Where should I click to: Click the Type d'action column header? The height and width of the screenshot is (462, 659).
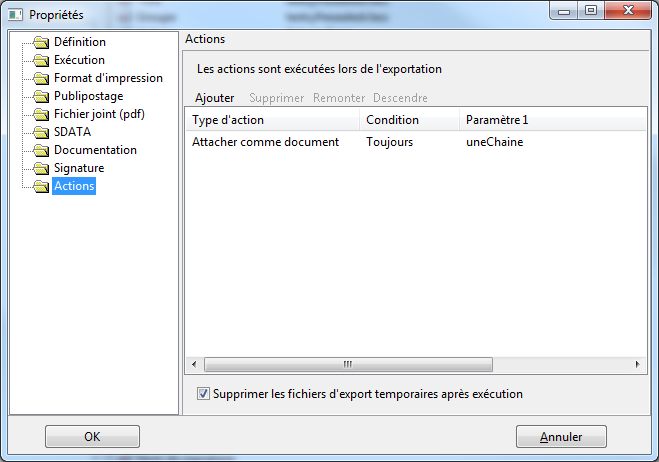coord(273,120)
